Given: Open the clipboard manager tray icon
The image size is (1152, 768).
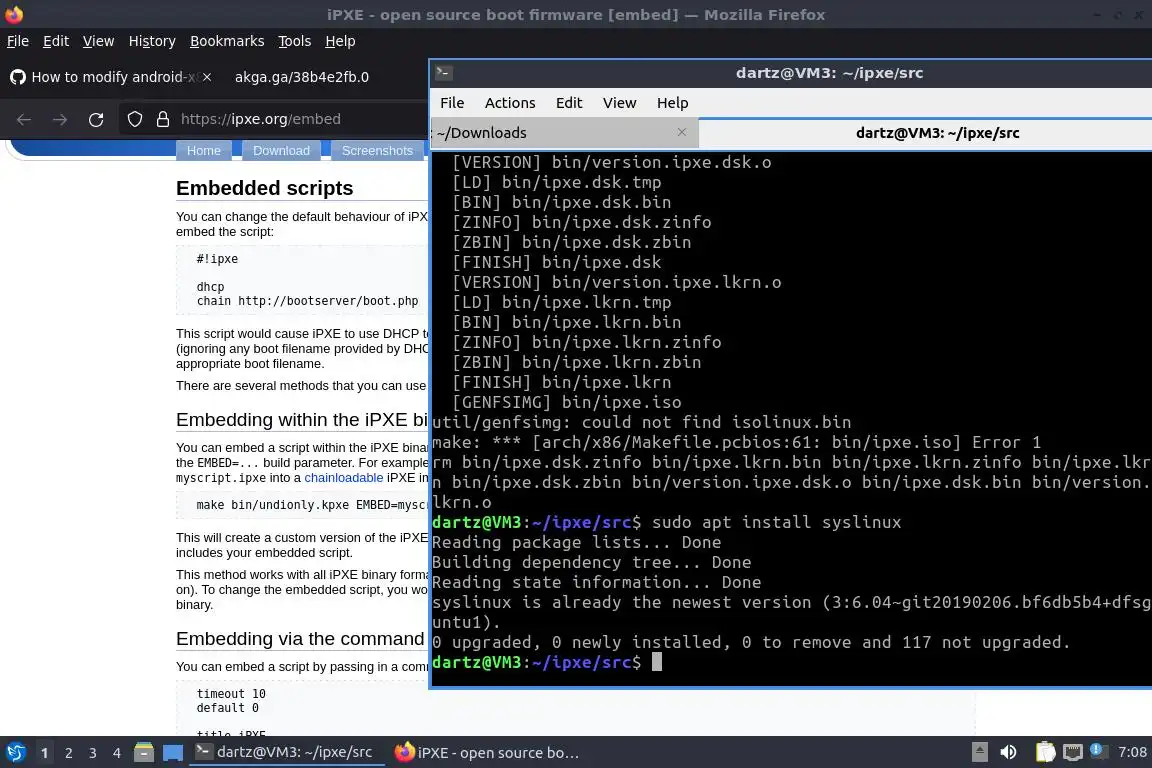Looking at the screenshot, I should coord(1045,752).
